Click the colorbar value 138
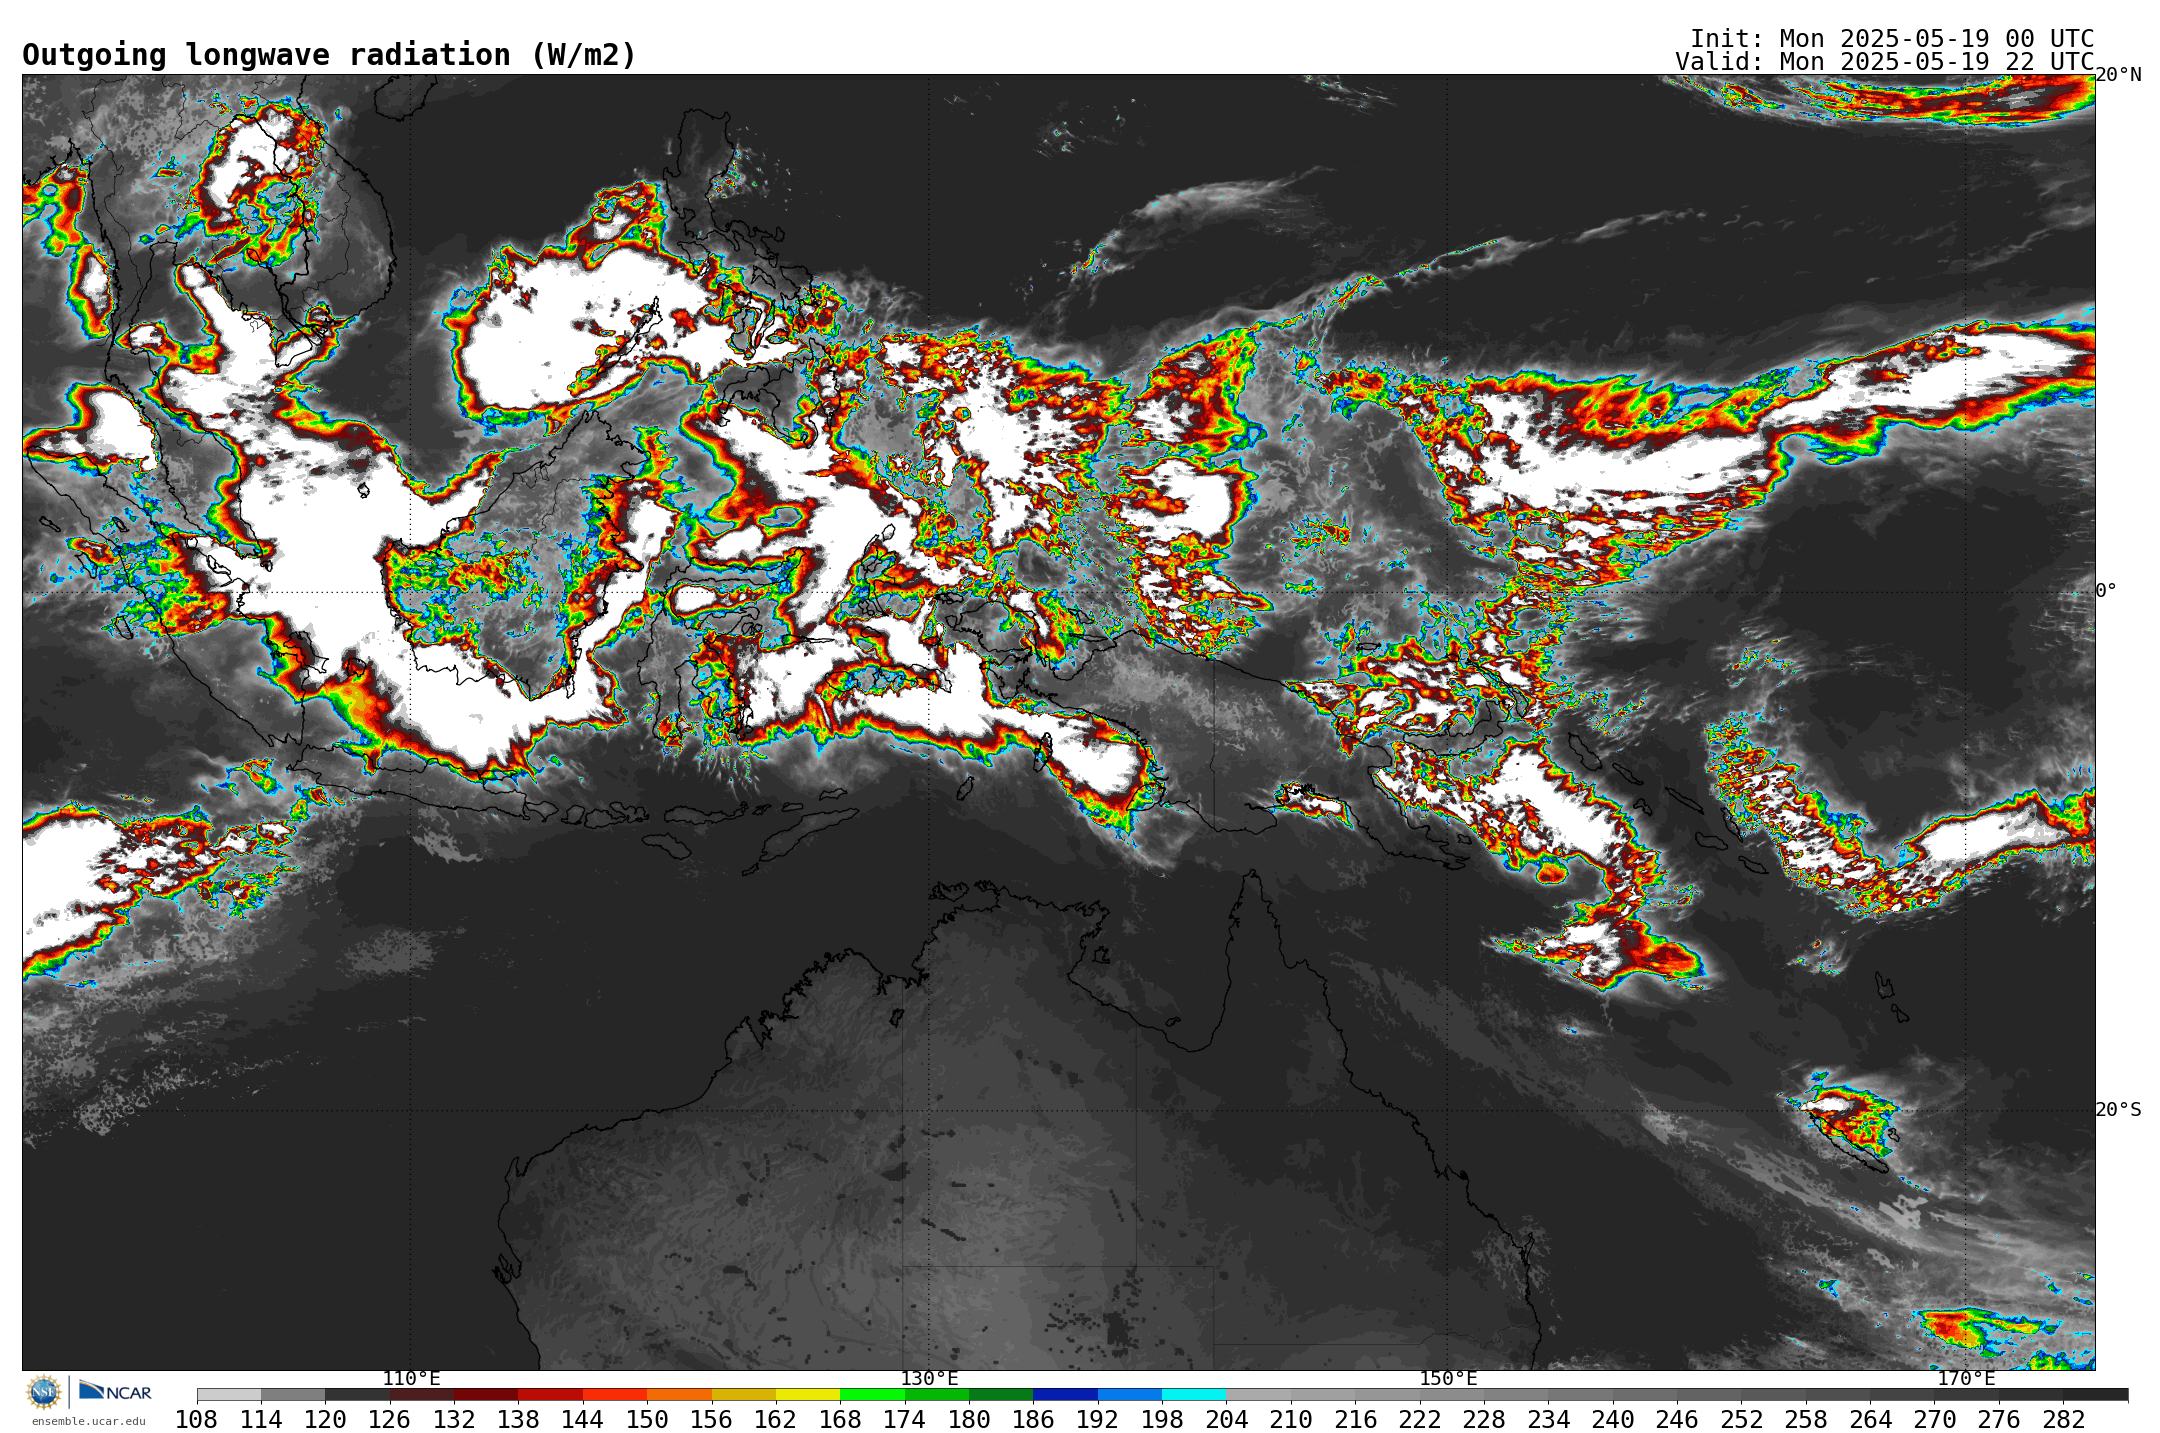2160x1433 pixels. click(518, 1420)
